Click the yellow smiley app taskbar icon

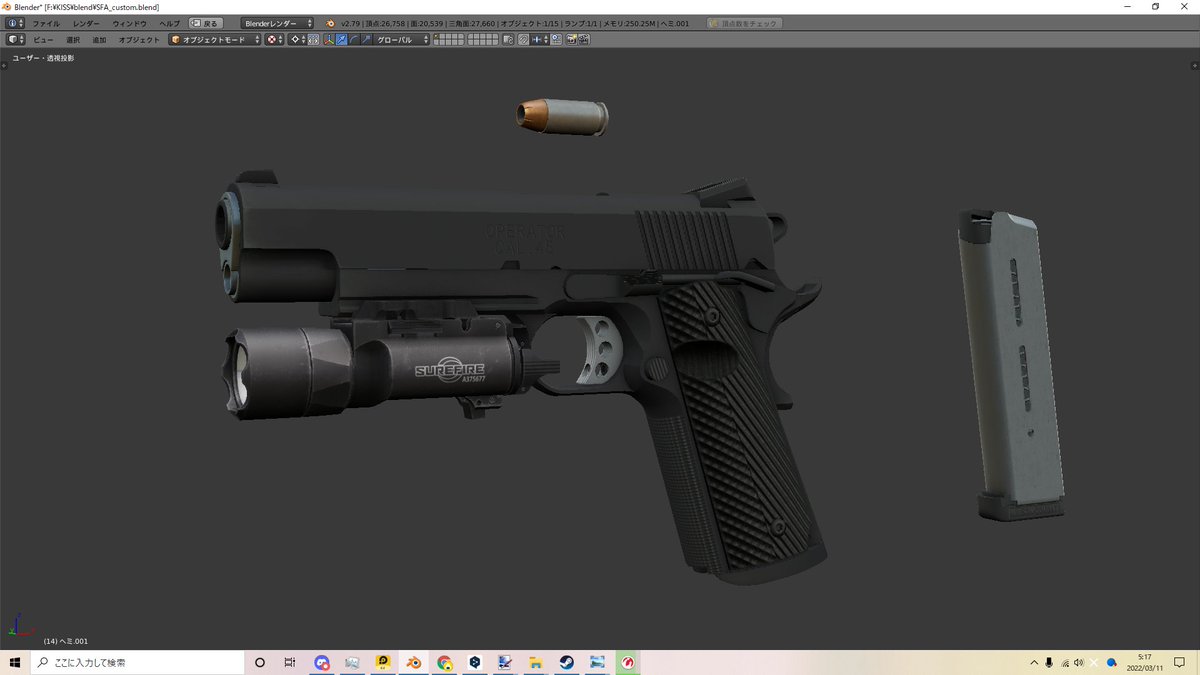click(383, 662)
